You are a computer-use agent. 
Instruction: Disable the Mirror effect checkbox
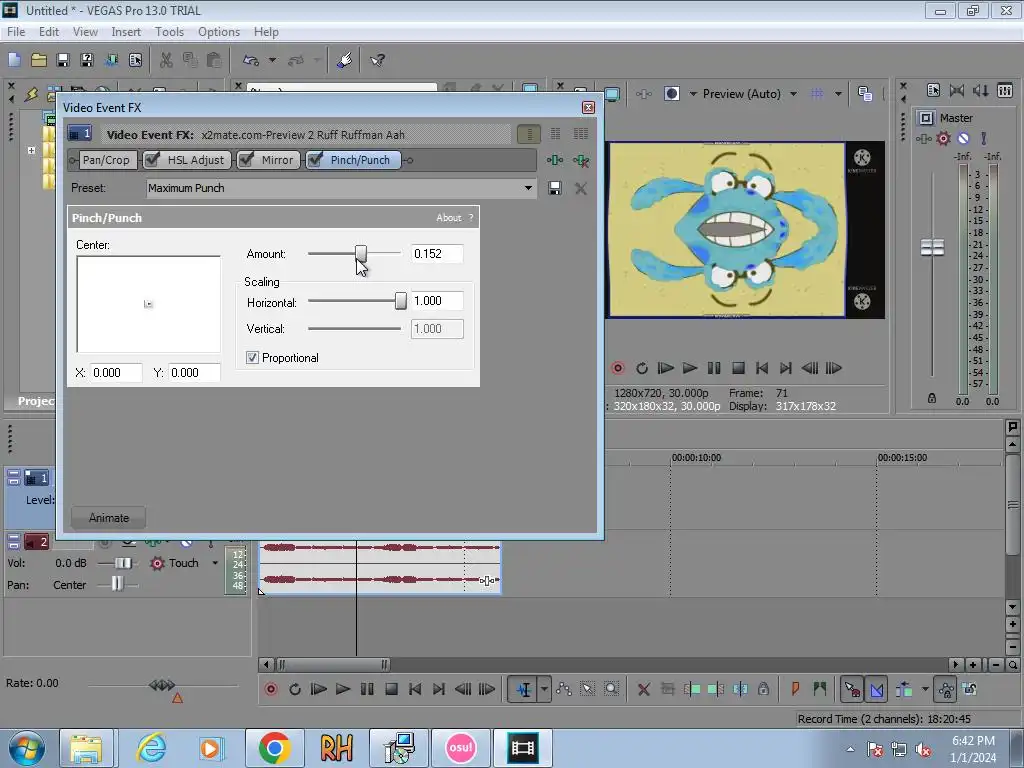(x=246, y=160)
